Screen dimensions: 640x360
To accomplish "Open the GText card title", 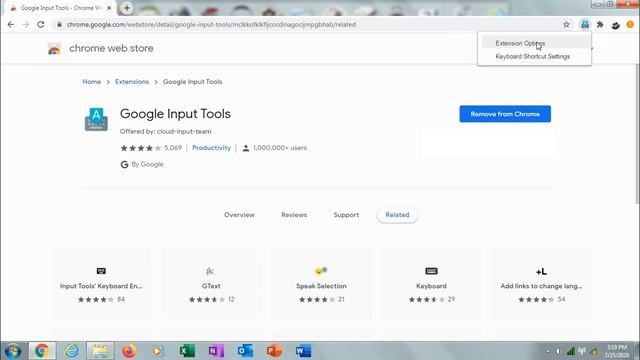I will coord(211,286).
